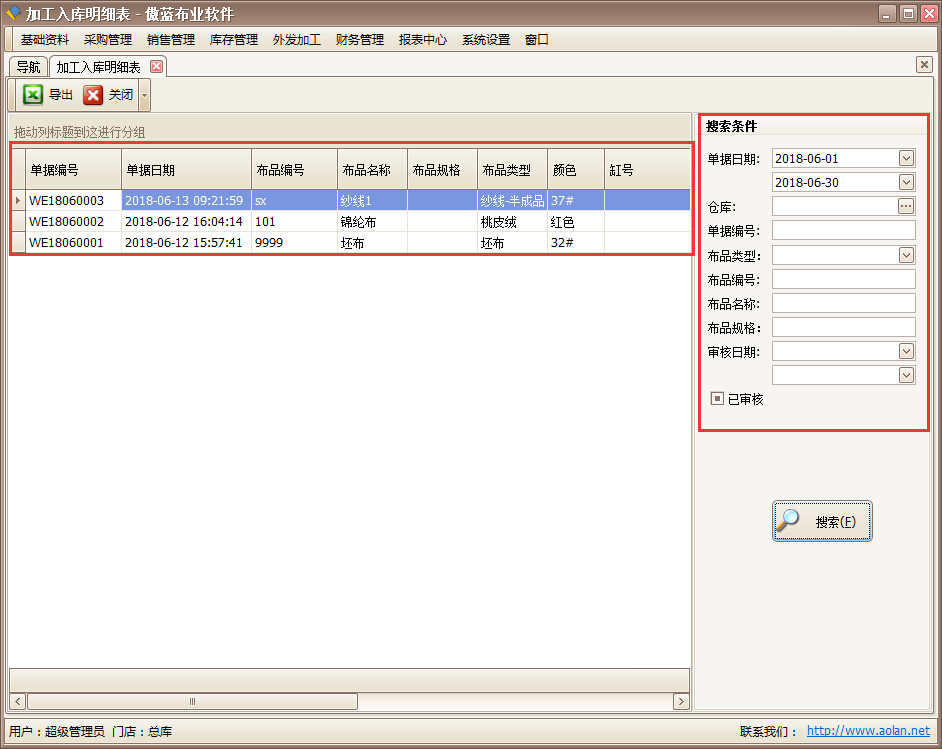Click the 单据编号 search input field
The height and width of the screenshot is (749, 942).
843,231
